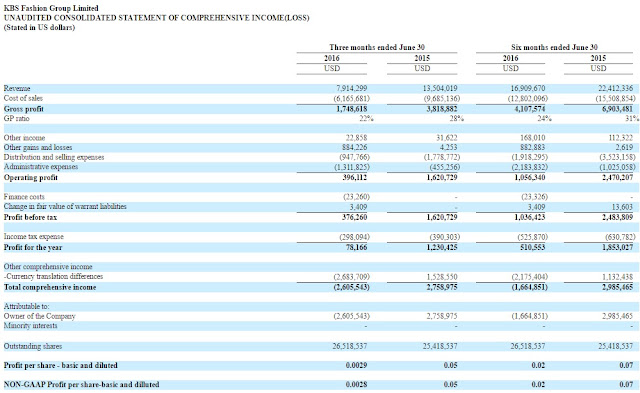Click NON-GAAP profit per share value 0.0028

(x=356, y=384)
